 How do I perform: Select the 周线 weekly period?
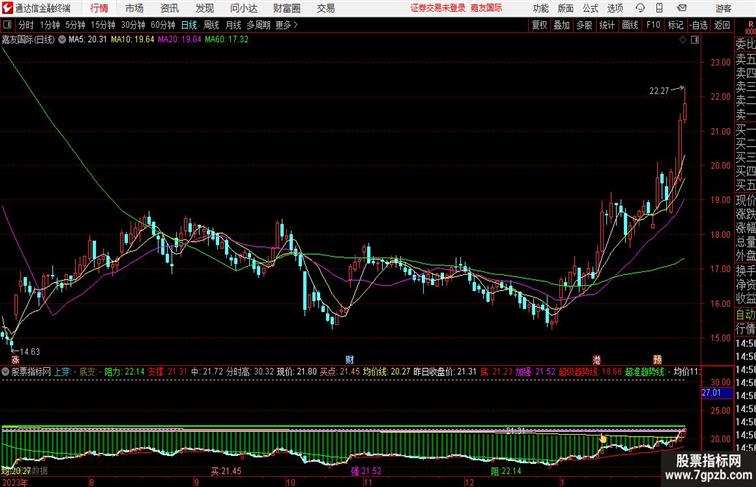click(x=211, y=25)
